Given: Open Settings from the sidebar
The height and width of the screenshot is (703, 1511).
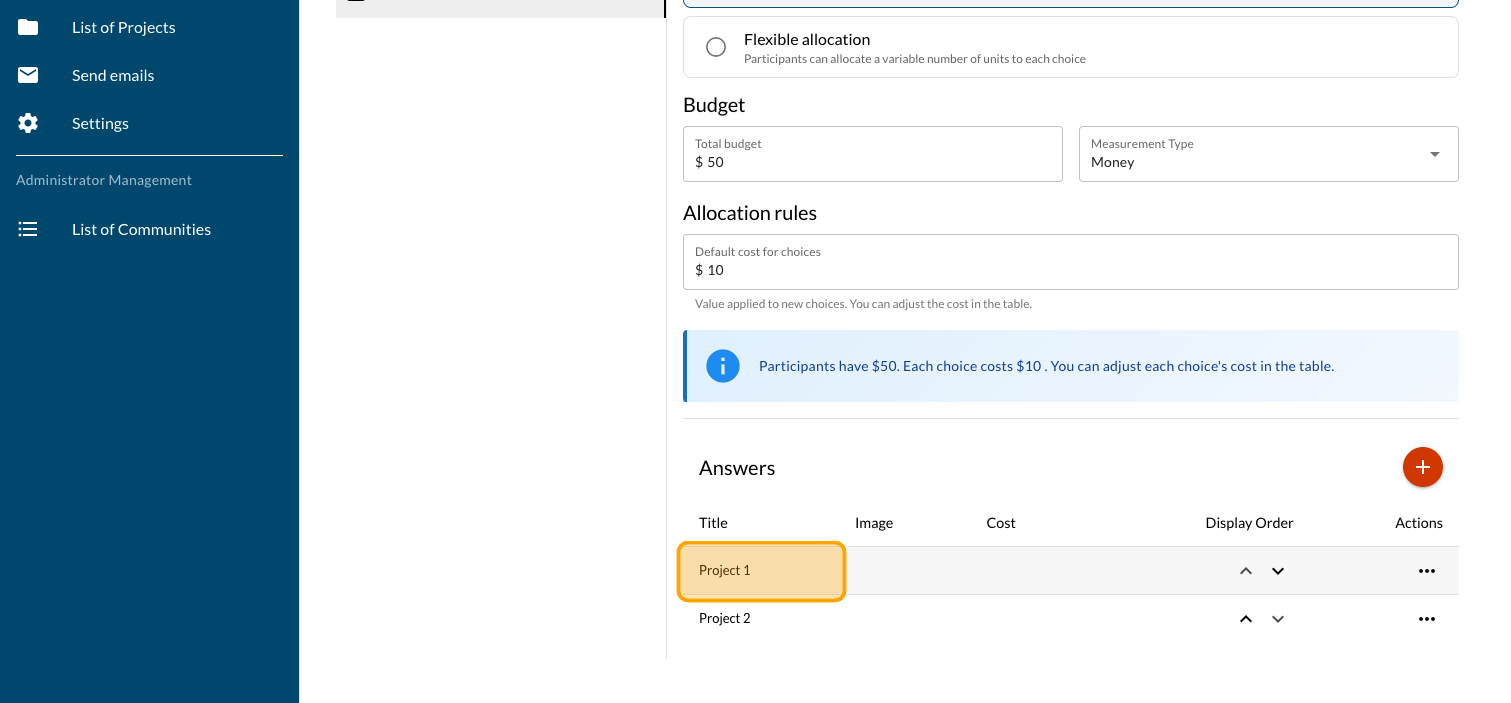Looking at the screenshot, I should click(100, 123).
